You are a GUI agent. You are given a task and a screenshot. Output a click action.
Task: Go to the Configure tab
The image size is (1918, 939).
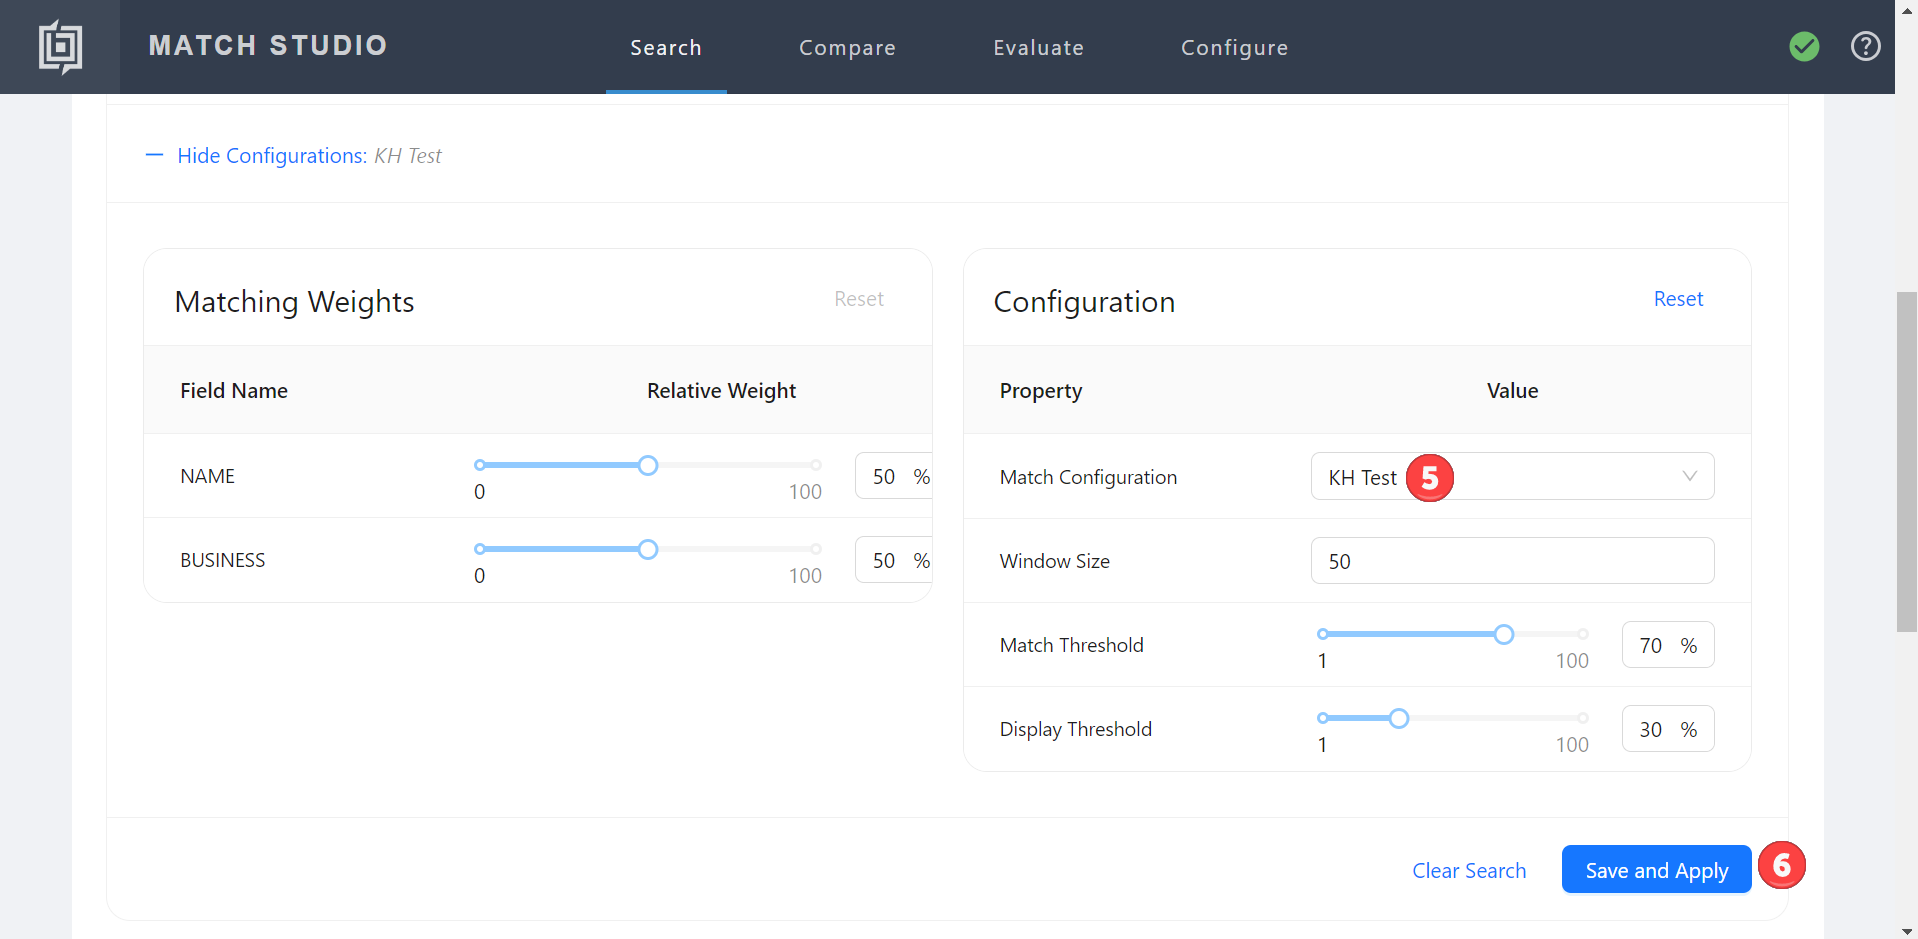(x=1234, y=48)
